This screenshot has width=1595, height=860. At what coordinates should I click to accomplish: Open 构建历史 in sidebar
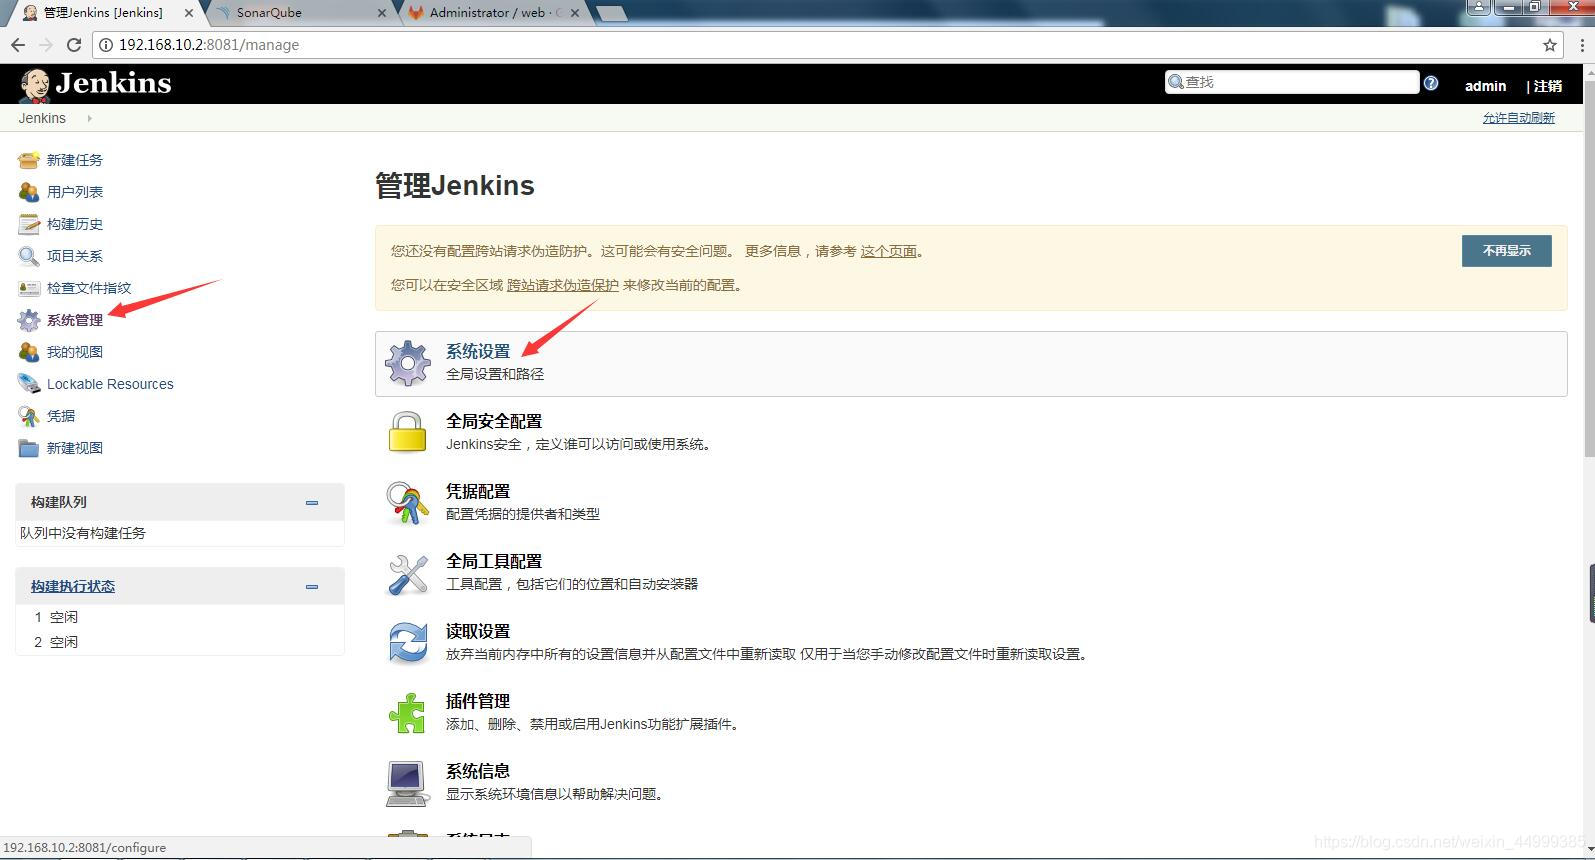click(x=75, y=224)
